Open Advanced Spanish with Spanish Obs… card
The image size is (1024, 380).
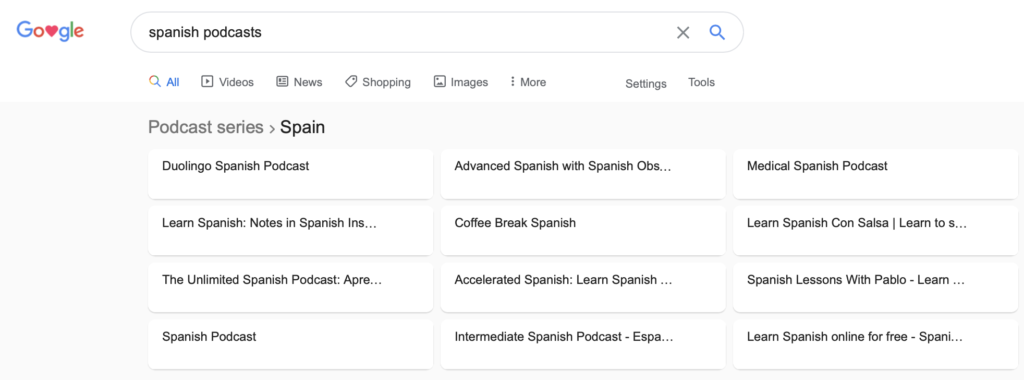point(583,174)
